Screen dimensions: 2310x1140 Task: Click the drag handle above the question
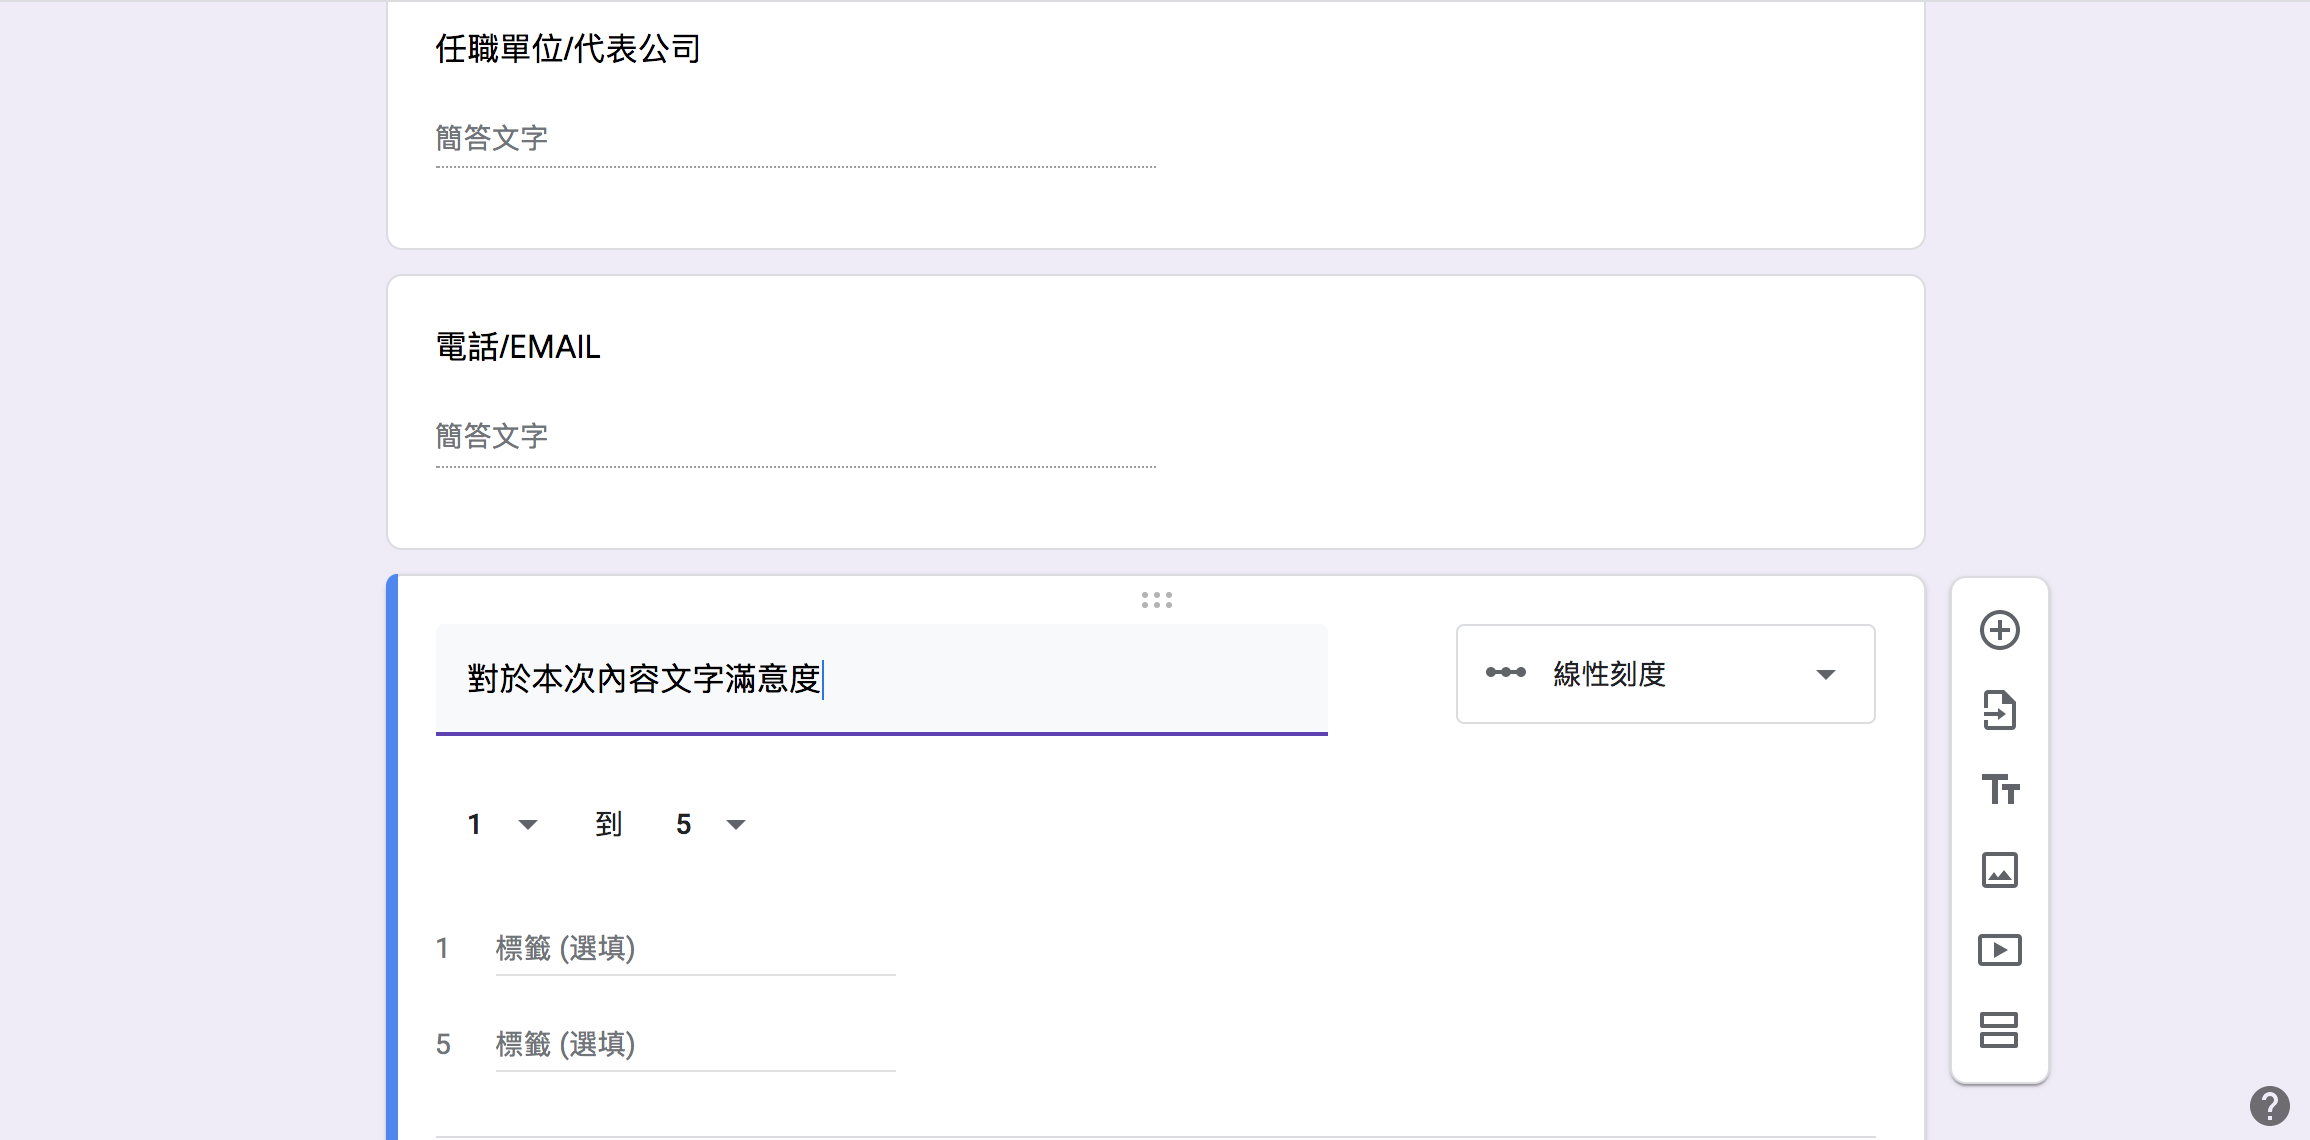[1156, 599]
